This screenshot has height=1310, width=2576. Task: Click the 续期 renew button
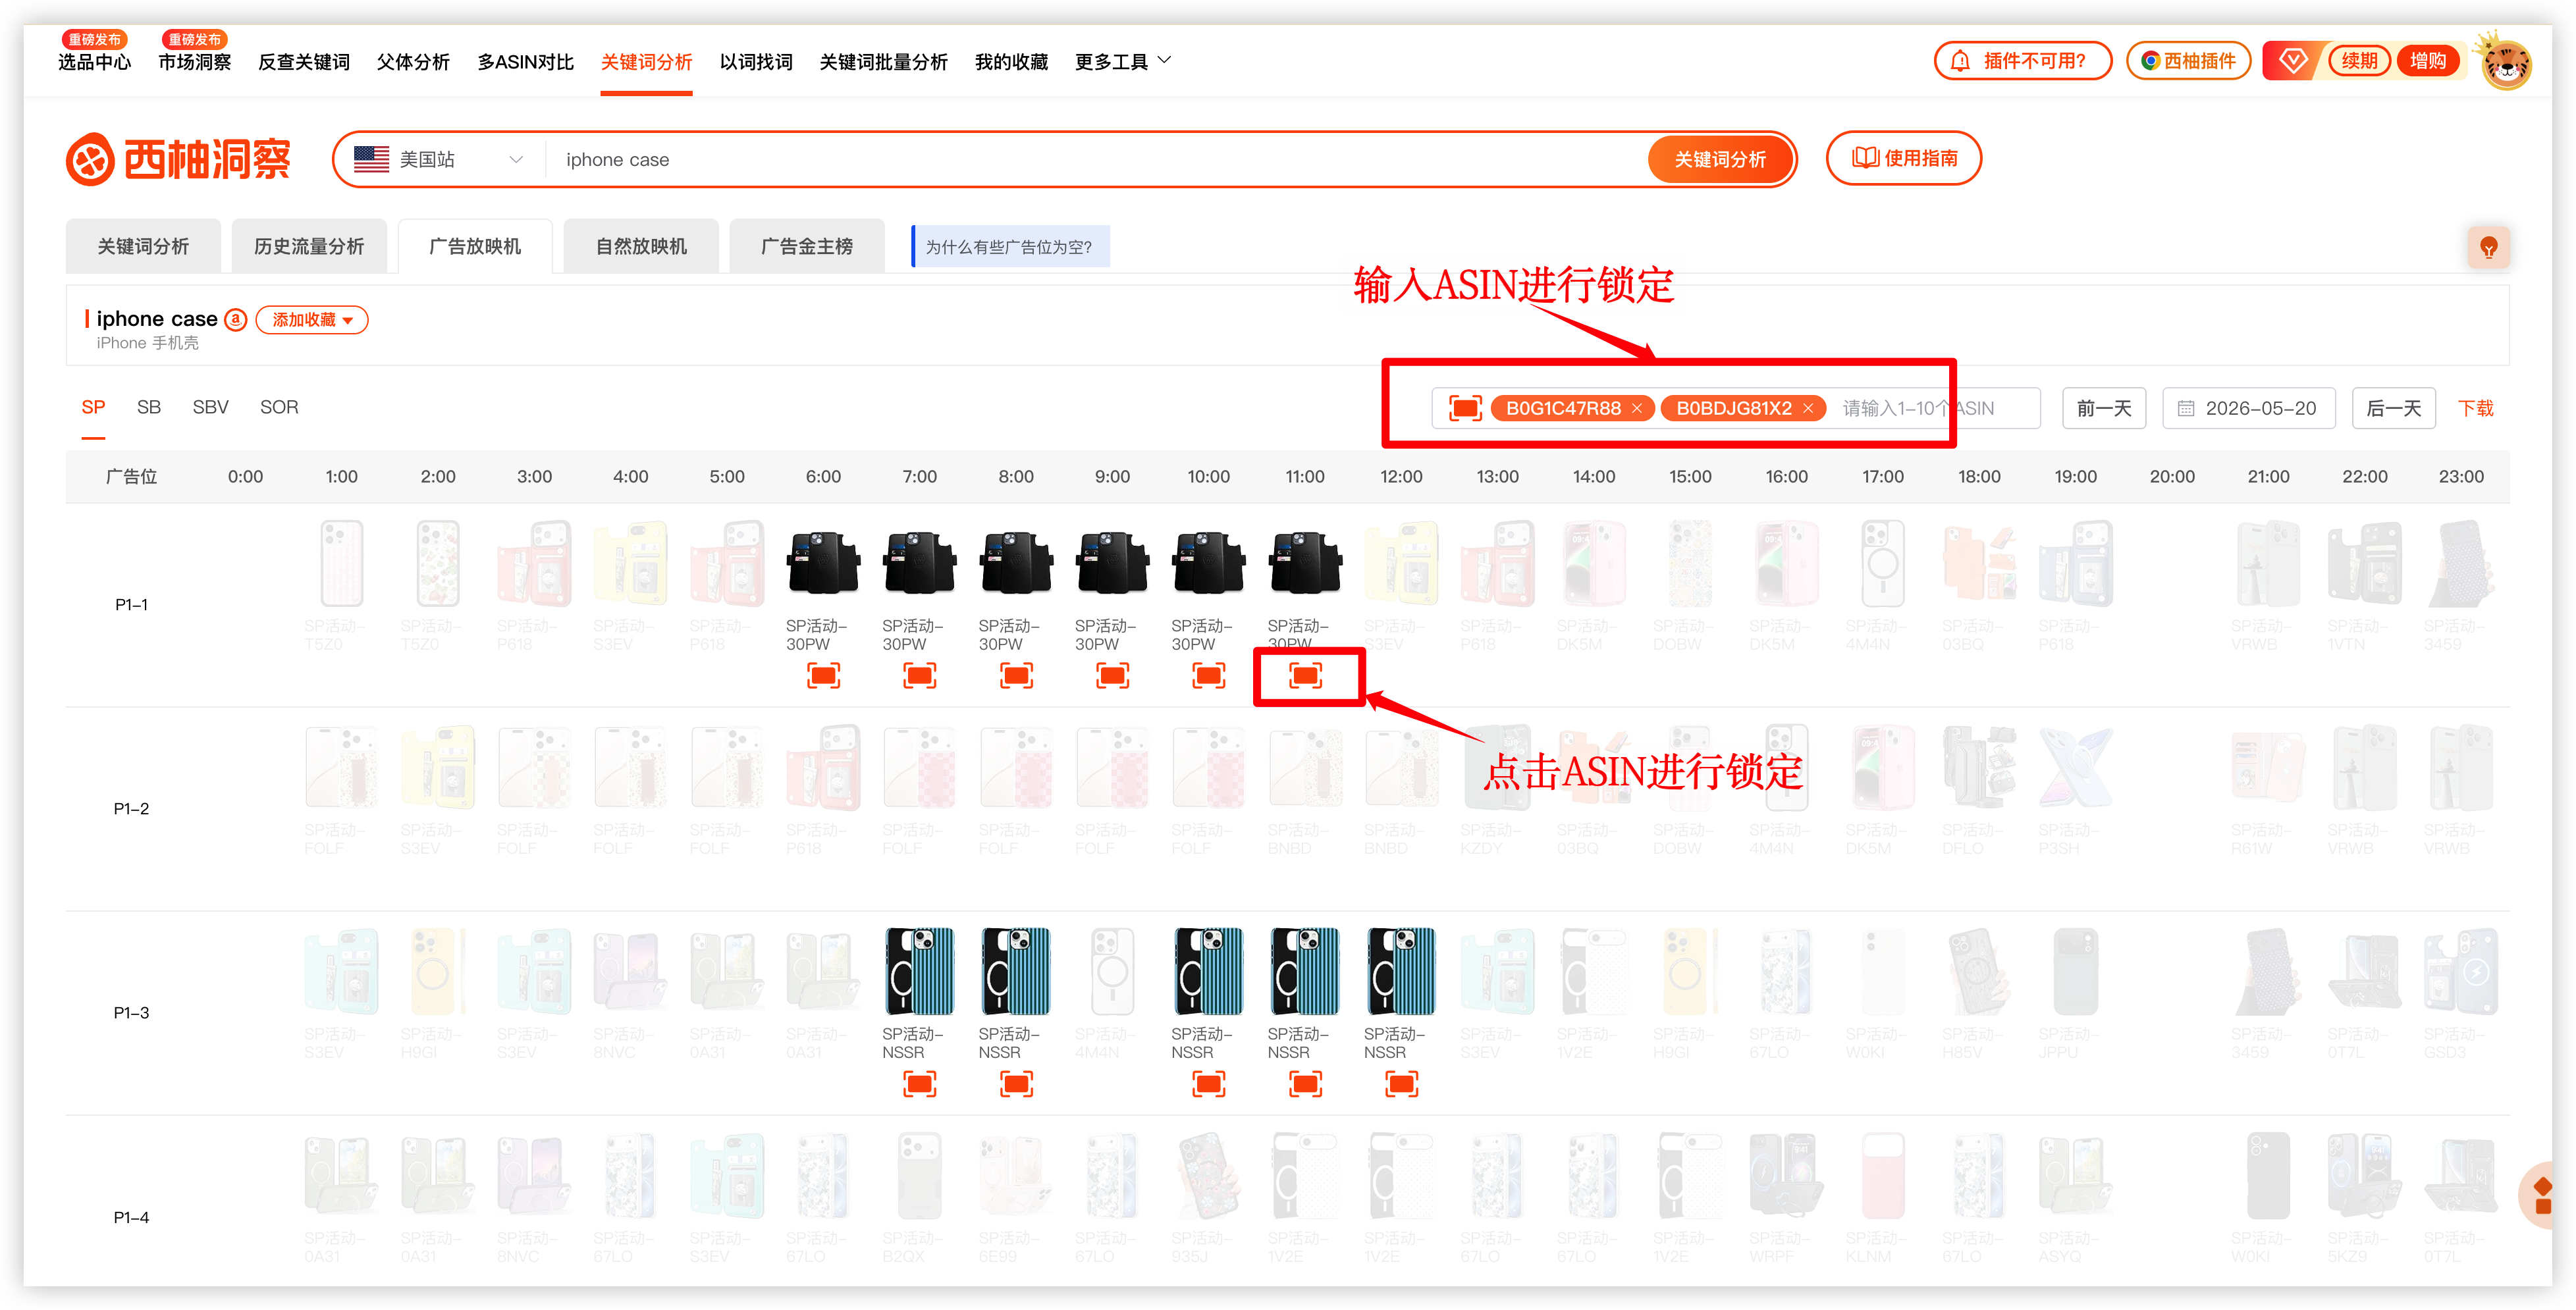(x=2359, y=61)
